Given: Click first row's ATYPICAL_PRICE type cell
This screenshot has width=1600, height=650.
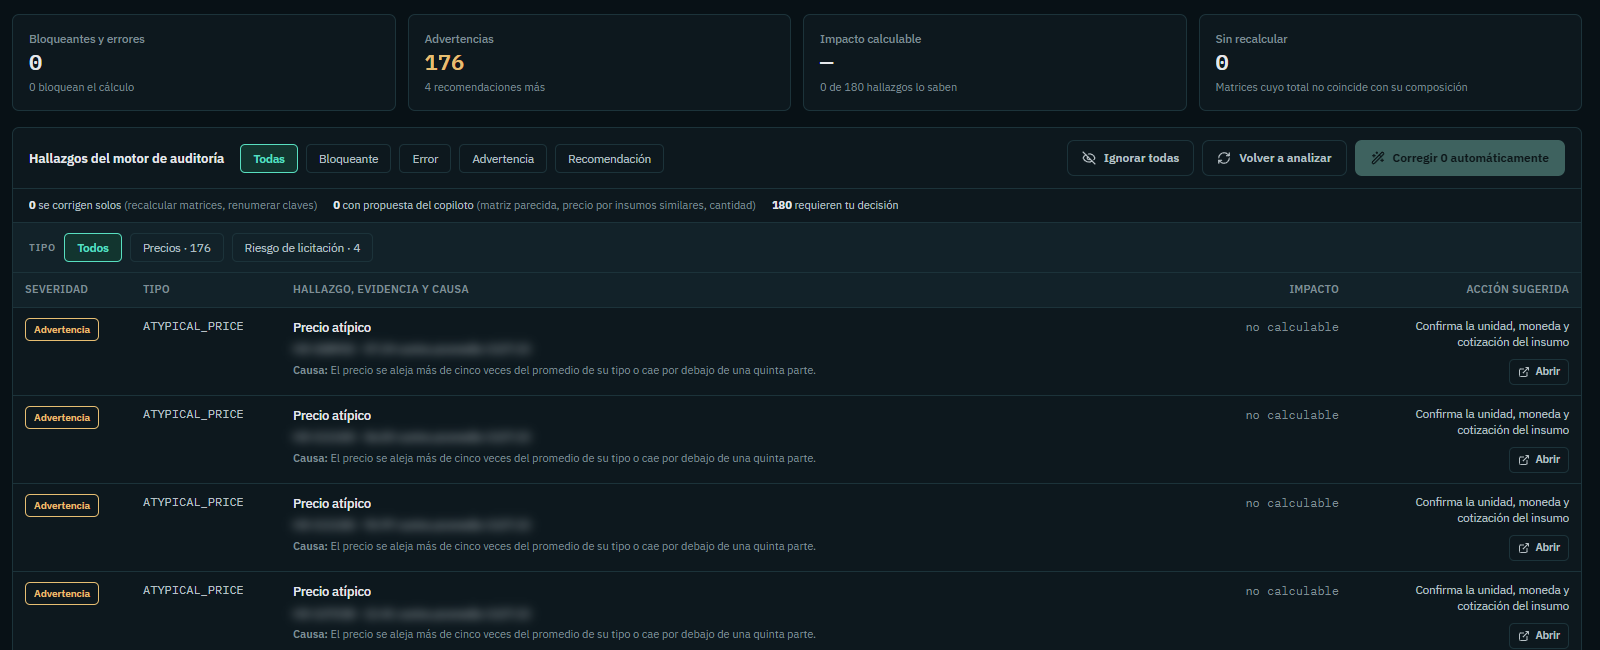Looking at the screenshot, I should pyautogui.click(x=193, y=326).
